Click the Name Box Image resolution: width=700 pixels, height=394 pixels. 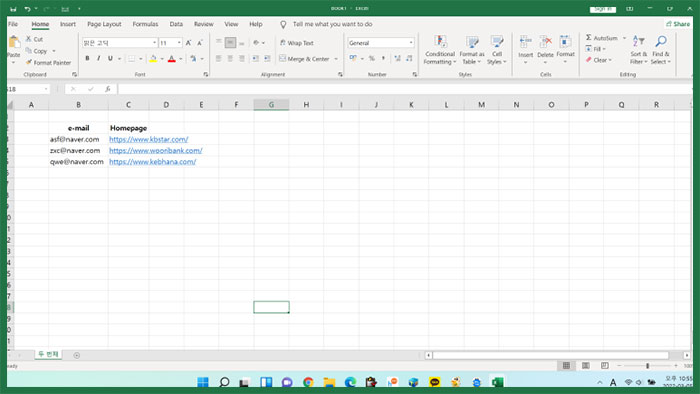coord(28,89)
